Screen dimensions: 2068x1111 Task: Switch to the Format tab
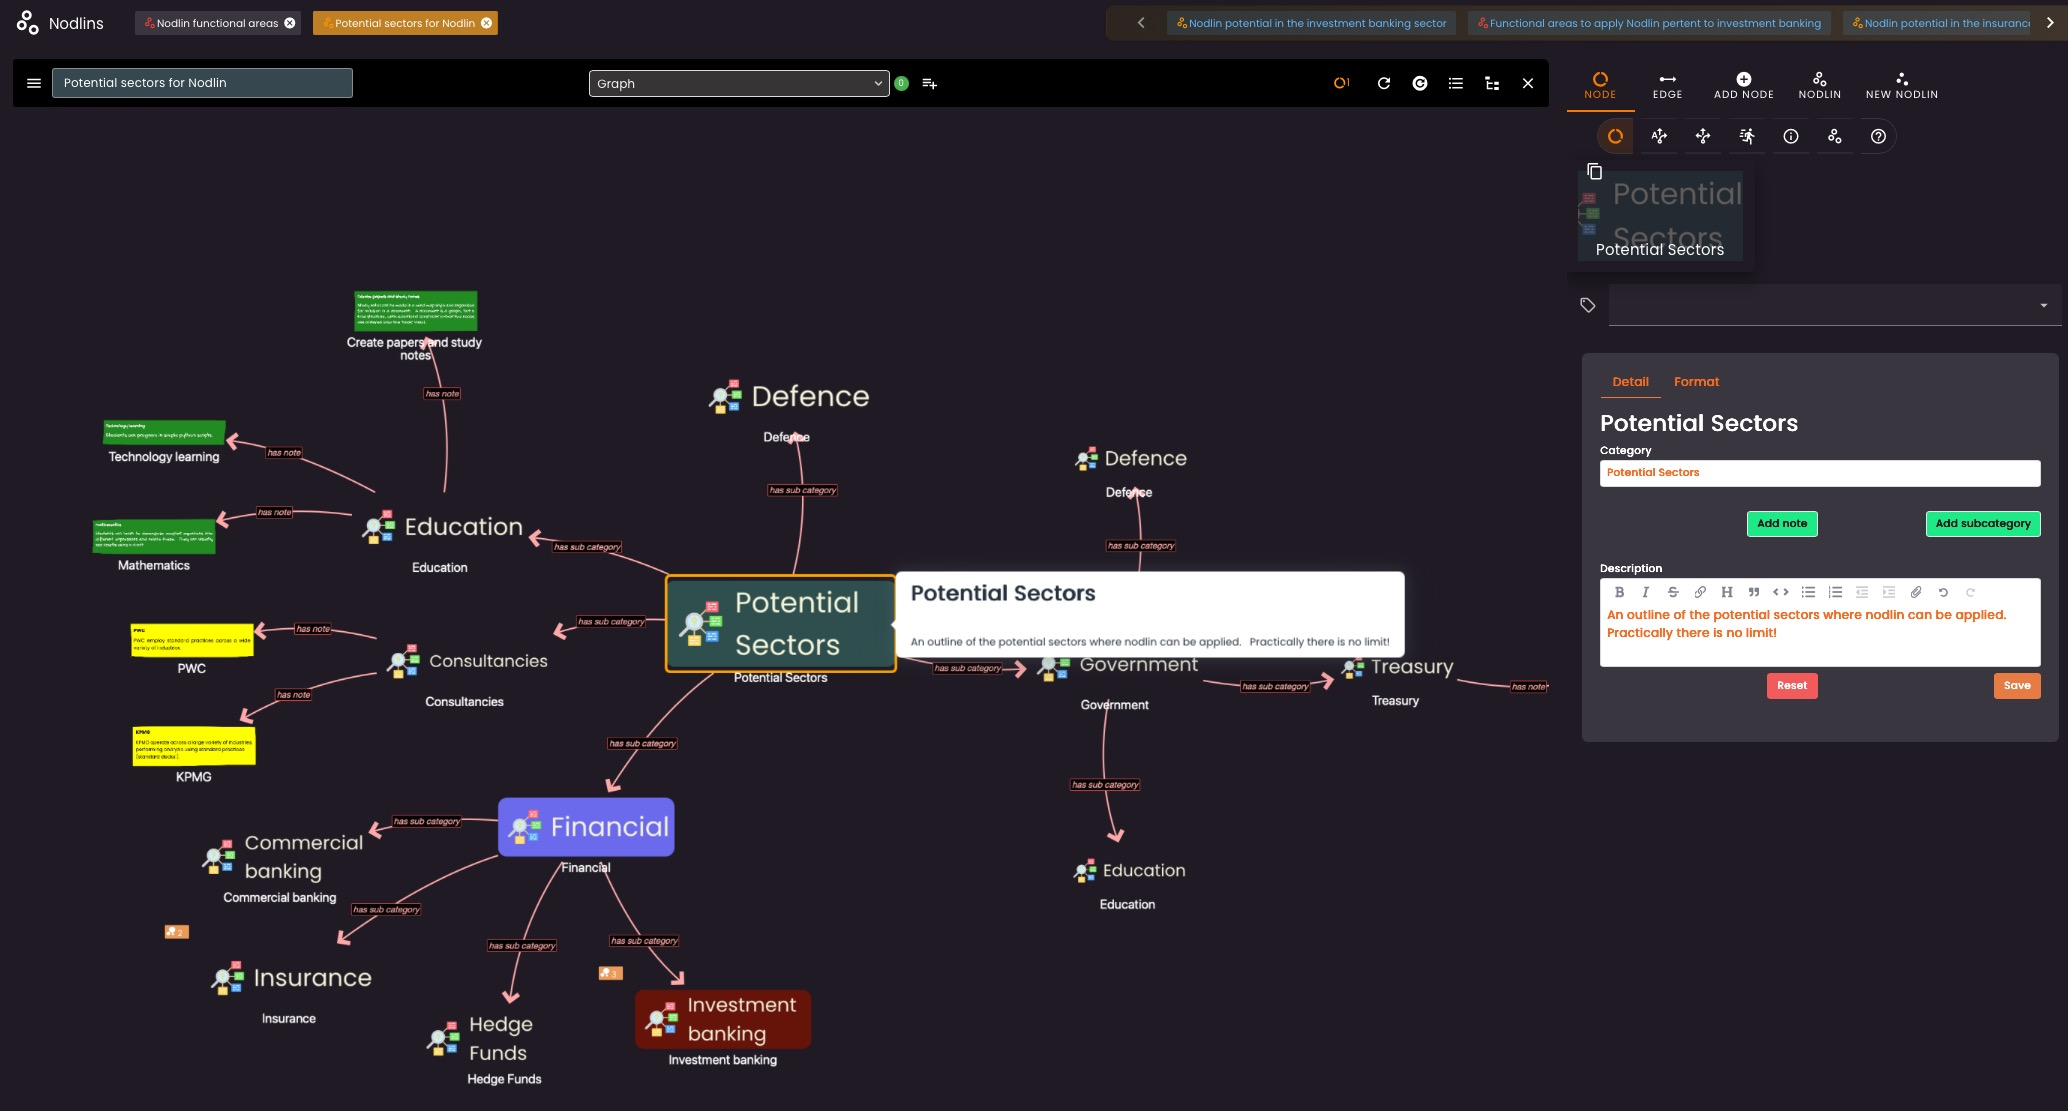(1696, 382)
